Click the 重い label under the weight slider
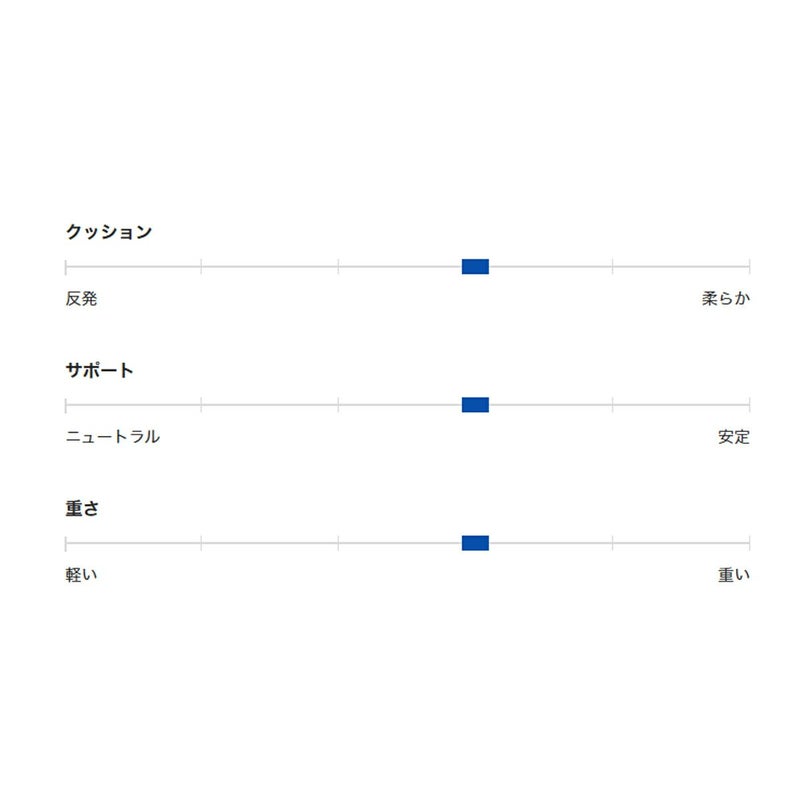The width and height of the screenshot is (800, 800). [x=733, y=575]
